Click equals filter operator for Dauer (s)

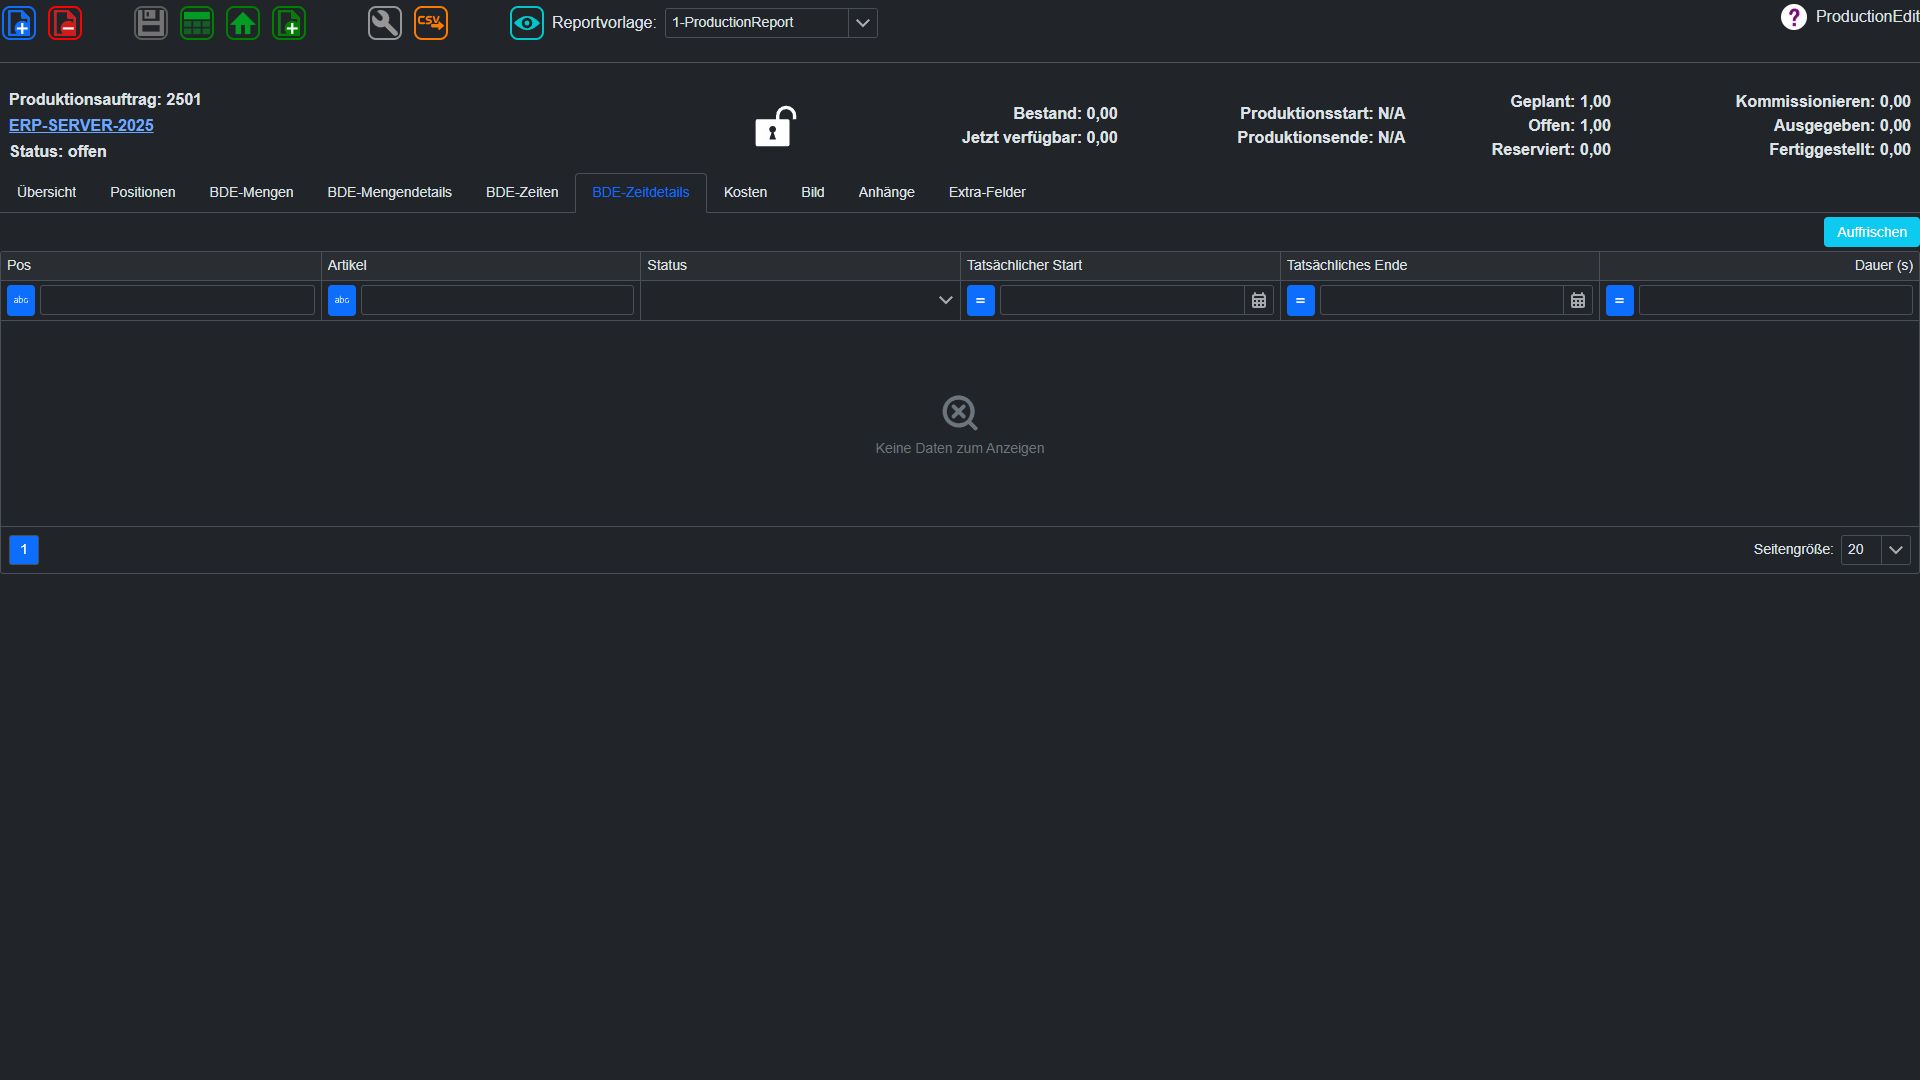pos(1620,300)
